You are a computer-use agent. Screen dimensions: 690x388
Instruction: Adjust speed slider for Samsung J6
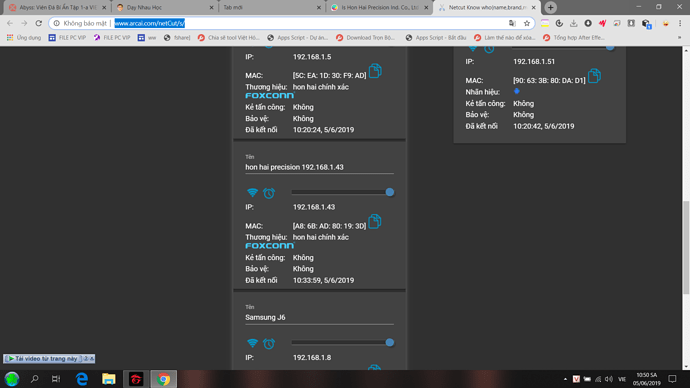tap(342, 343)
